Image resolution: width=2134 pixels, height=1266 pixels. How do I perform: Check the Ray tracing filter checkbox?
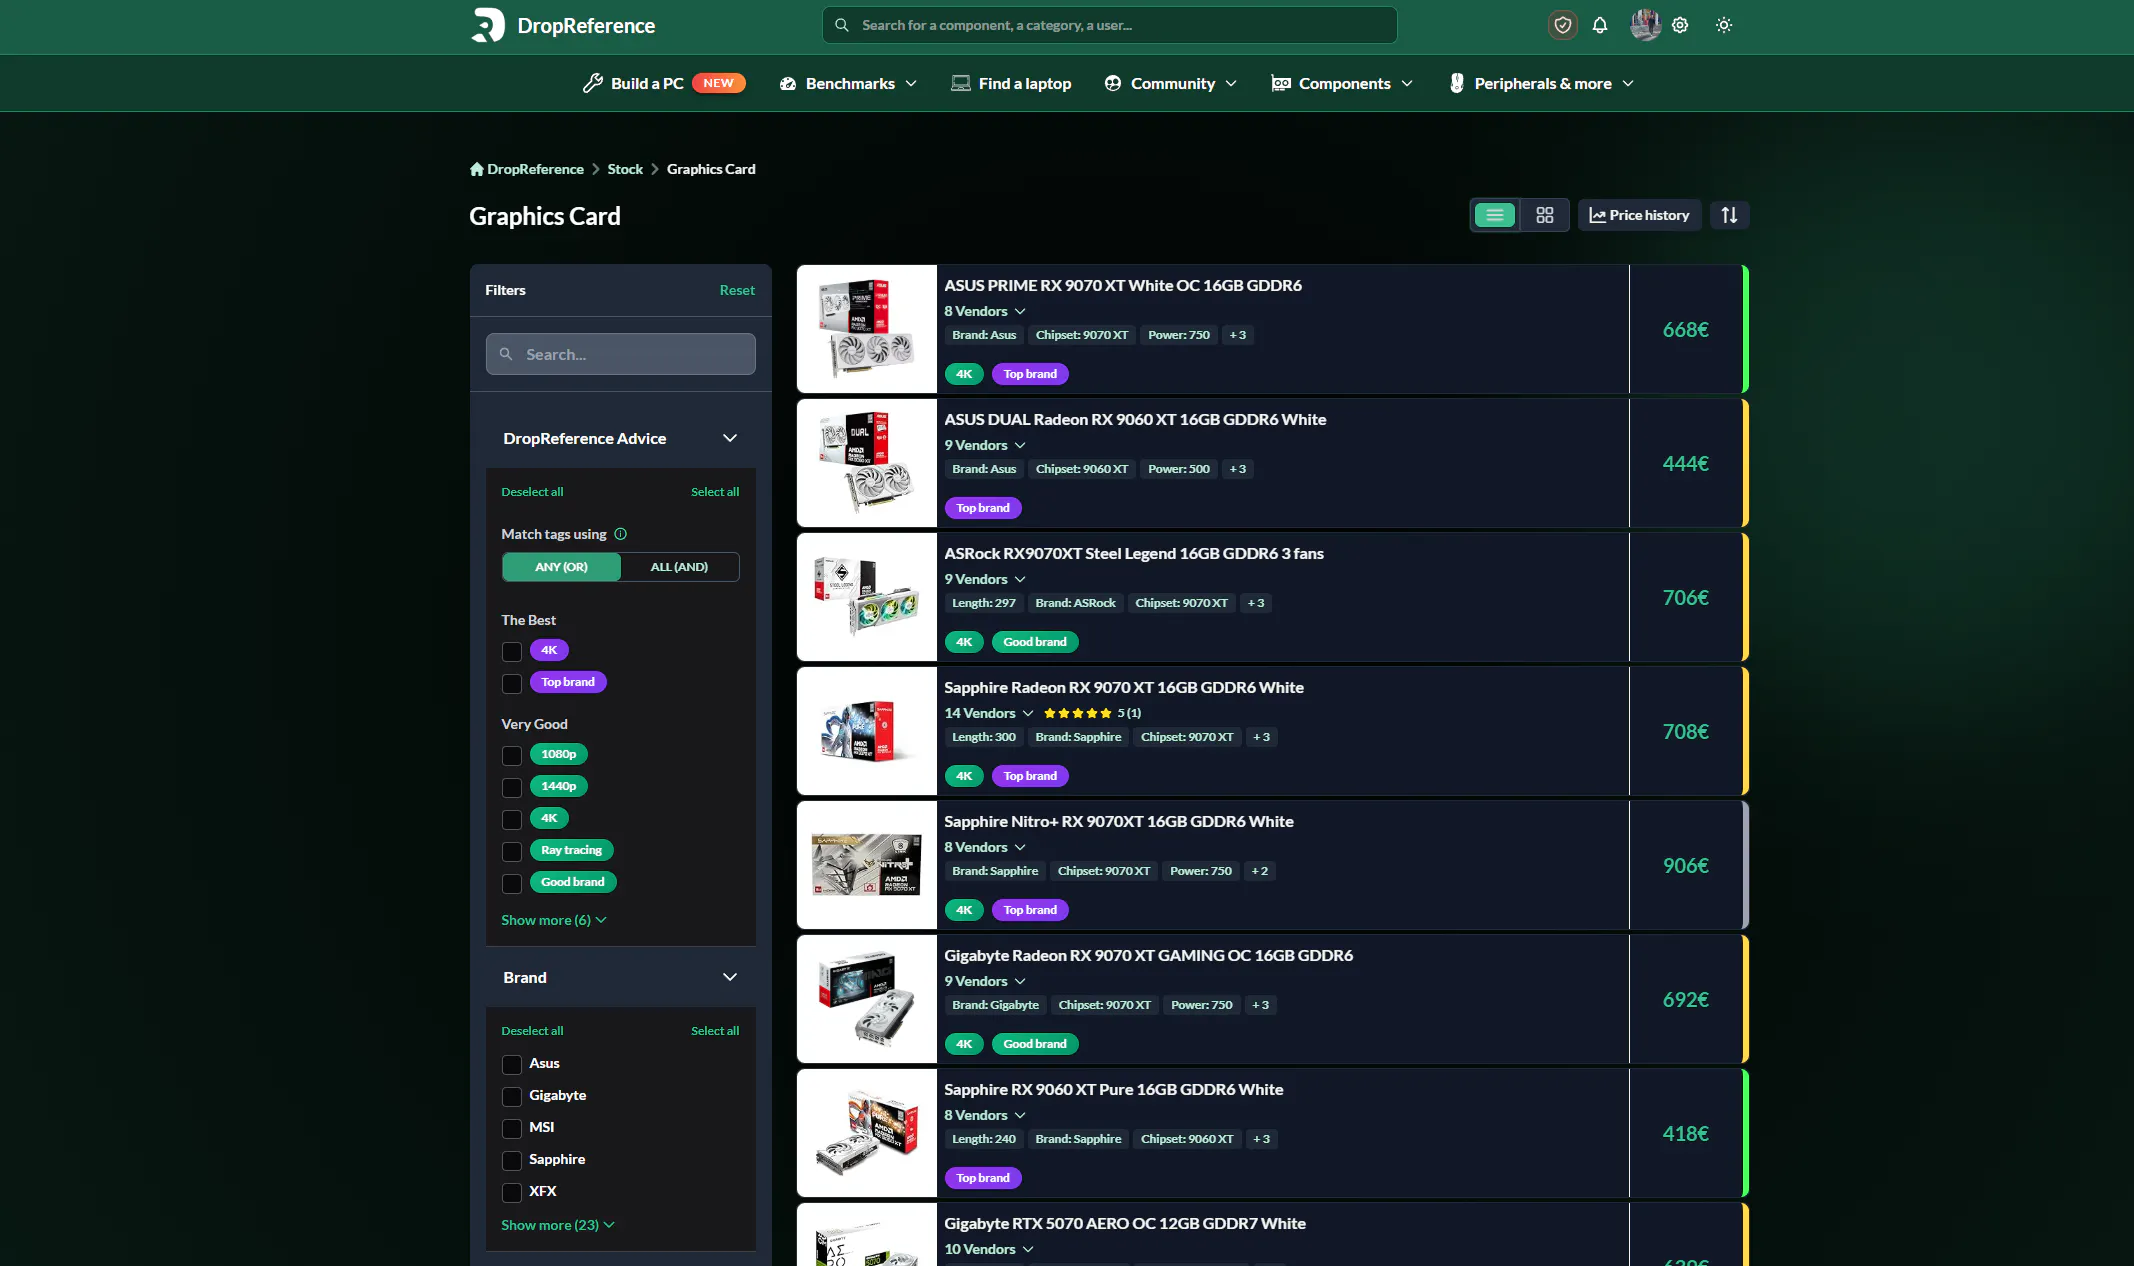click(x=512, y=851)
